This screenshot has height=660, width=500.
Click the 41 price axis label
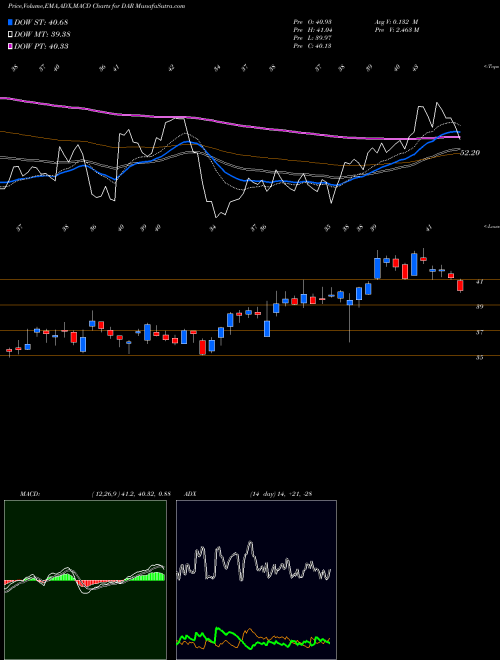[479, 282]
